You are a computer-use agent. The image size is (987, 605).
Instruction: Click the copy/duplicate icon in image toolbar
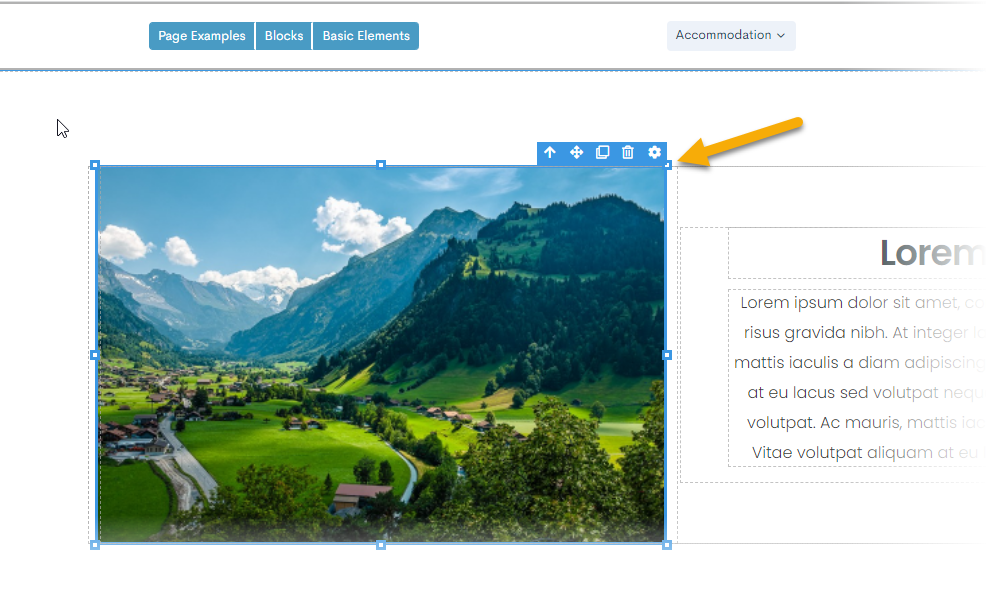pos(602,152)
